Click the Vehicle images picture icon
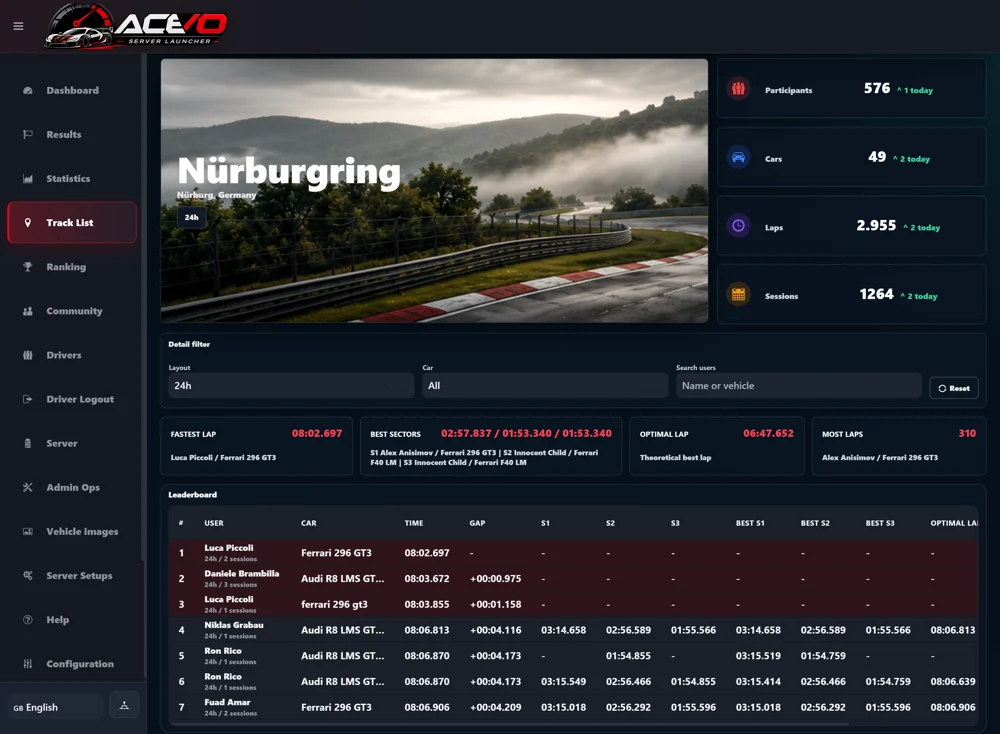The height and width of the screenshot is (734, 1000). click(x=27, y=531)
